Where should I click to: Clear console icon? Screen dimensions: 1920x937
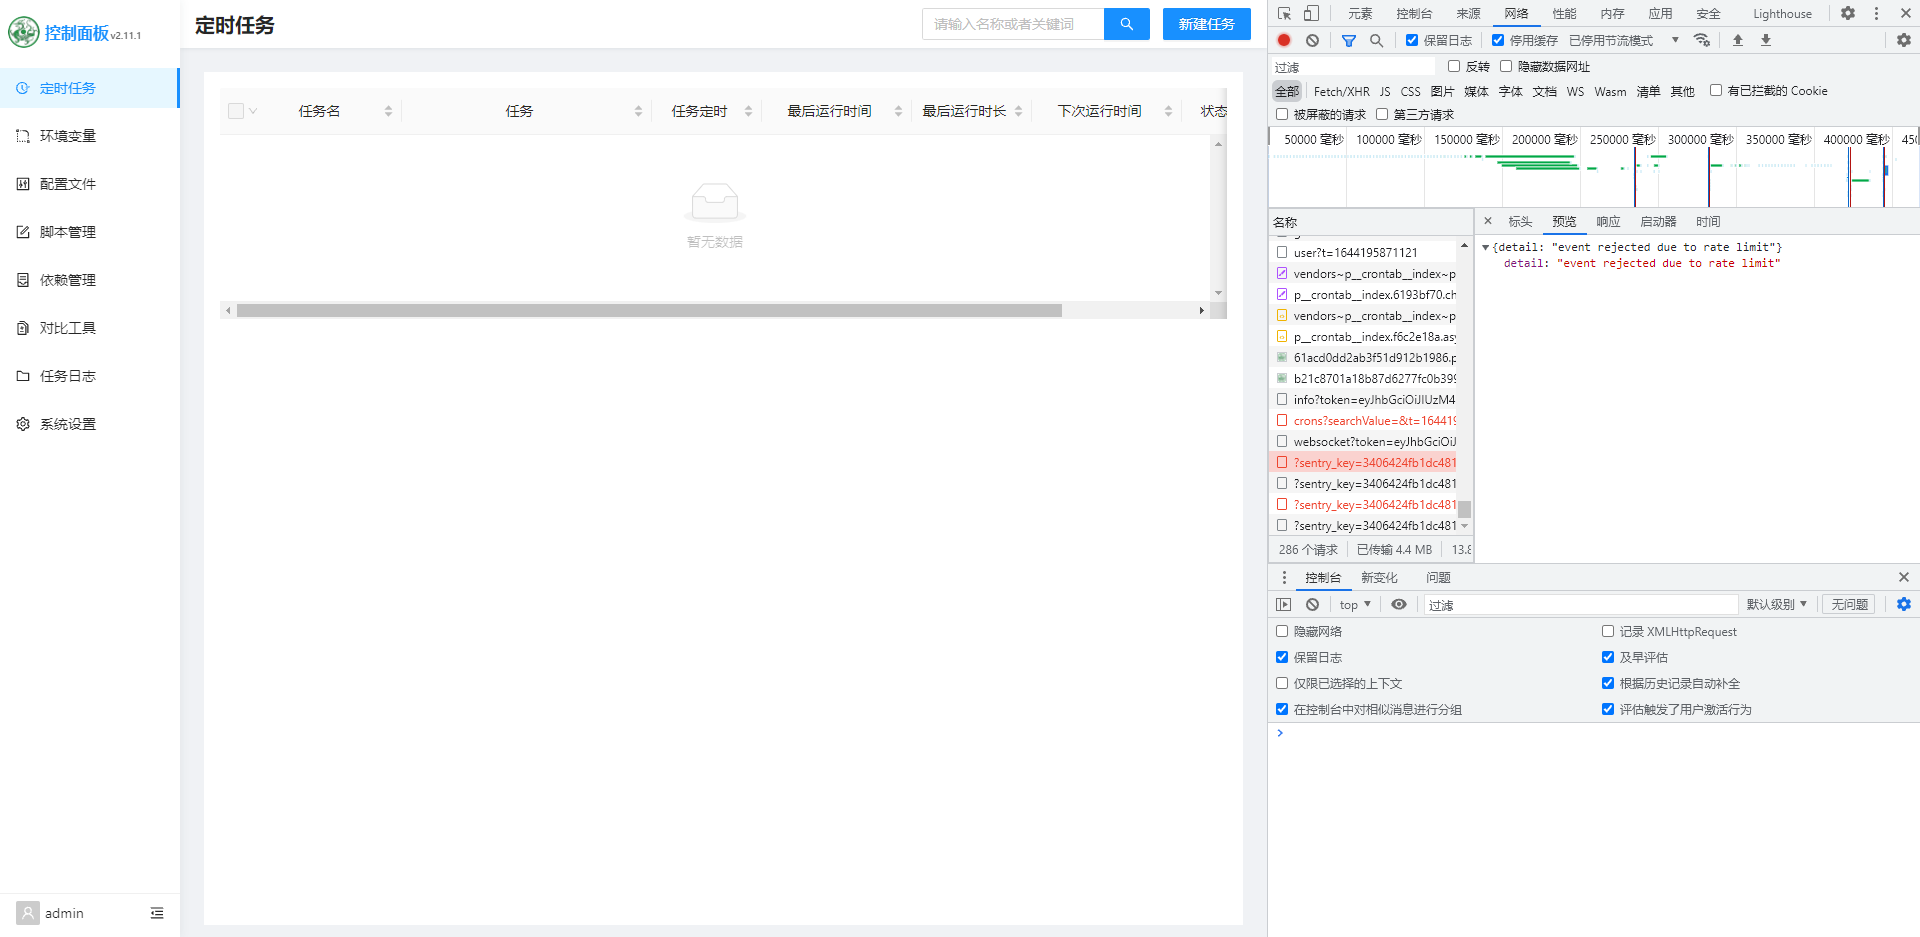point(1312,604)
